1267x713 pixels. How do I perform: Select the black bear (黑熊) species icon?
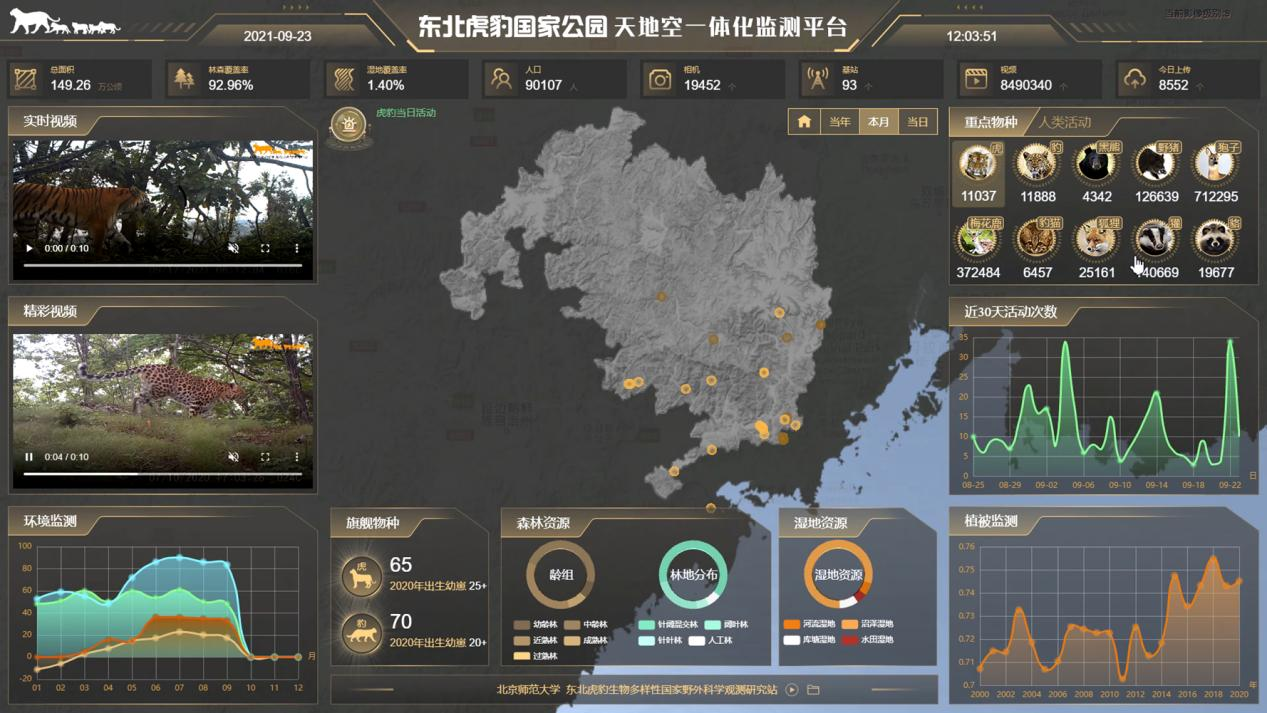[x=1096, y=164]
